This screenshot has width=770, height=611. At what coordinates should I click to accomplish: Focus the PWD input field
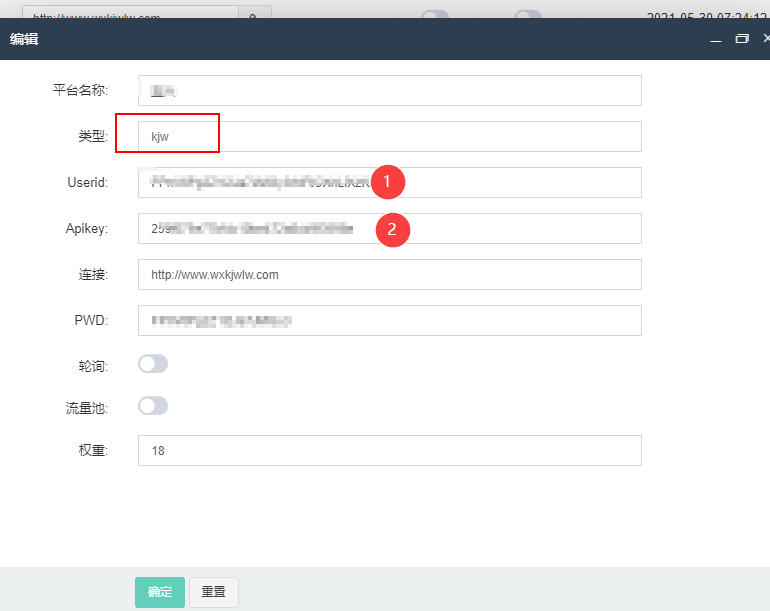(389, 320)
